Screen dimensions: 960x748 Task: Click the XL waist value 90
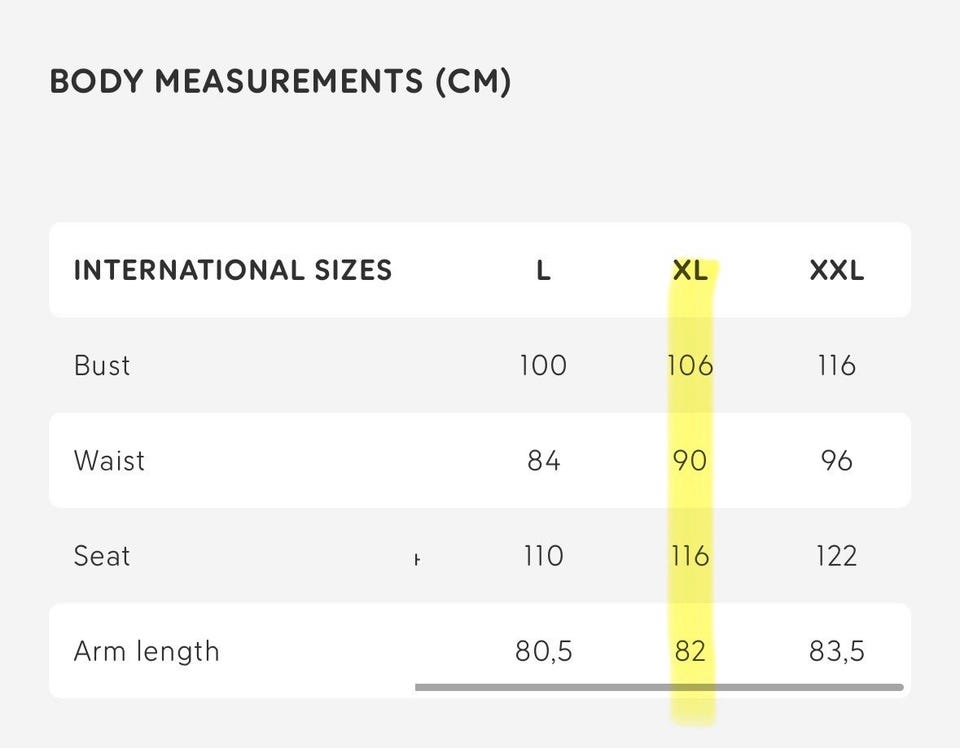pos(690,461)
